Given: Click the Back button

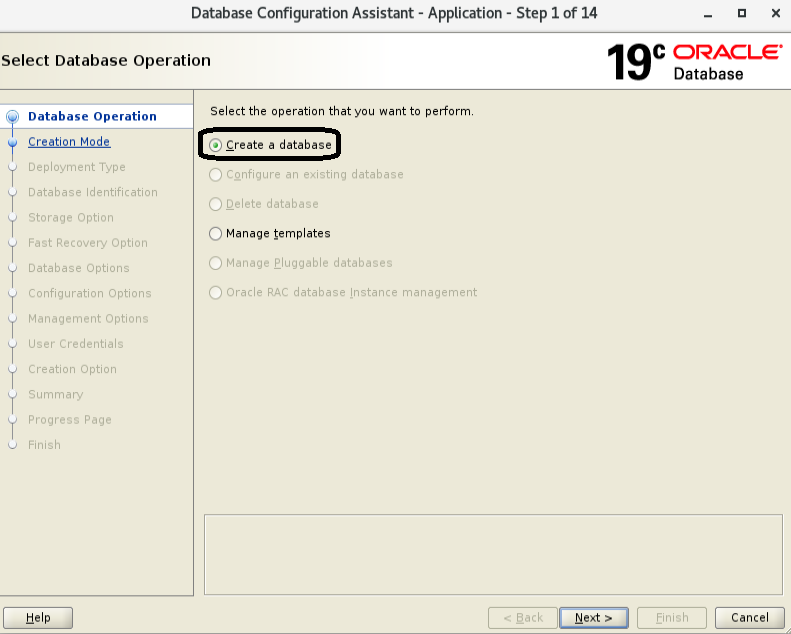Looking at the screenshot, I should (x=523, y=617).
